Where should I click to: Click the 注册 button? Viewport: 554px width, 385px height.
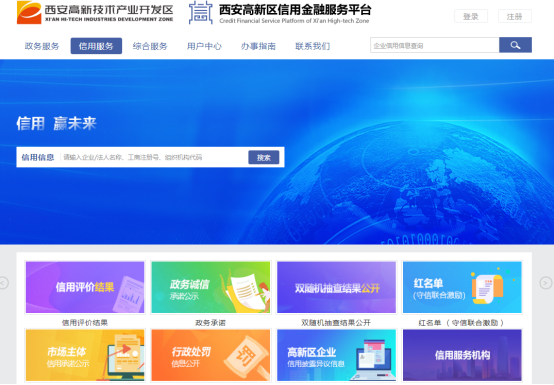(514, 16)
